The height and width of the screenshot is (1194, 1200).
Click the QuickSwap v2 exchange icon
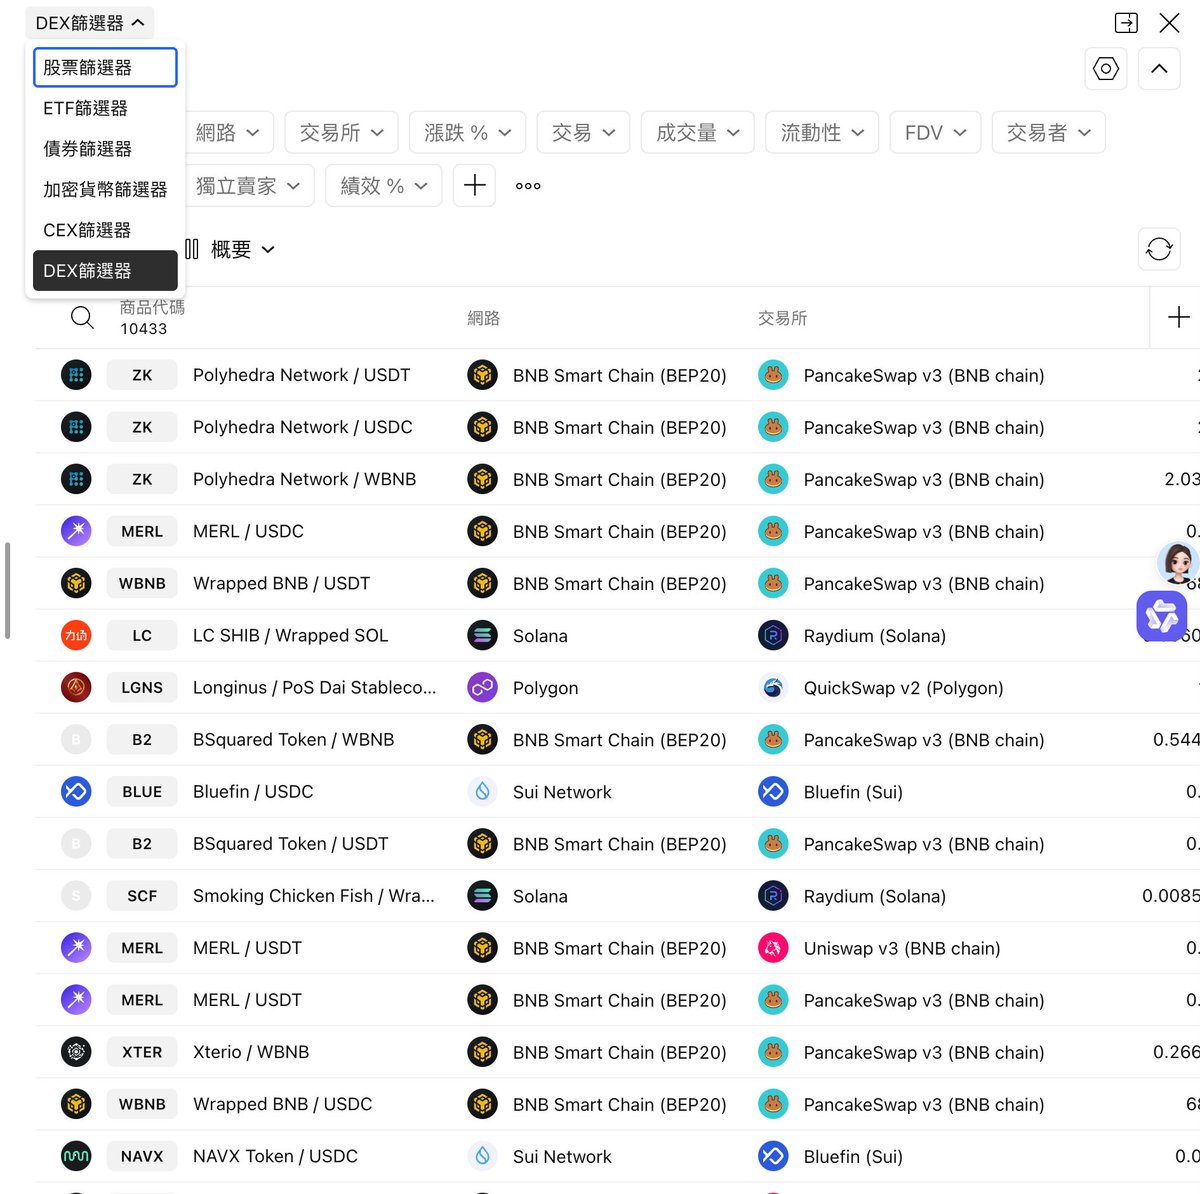(x=773, y=688)
